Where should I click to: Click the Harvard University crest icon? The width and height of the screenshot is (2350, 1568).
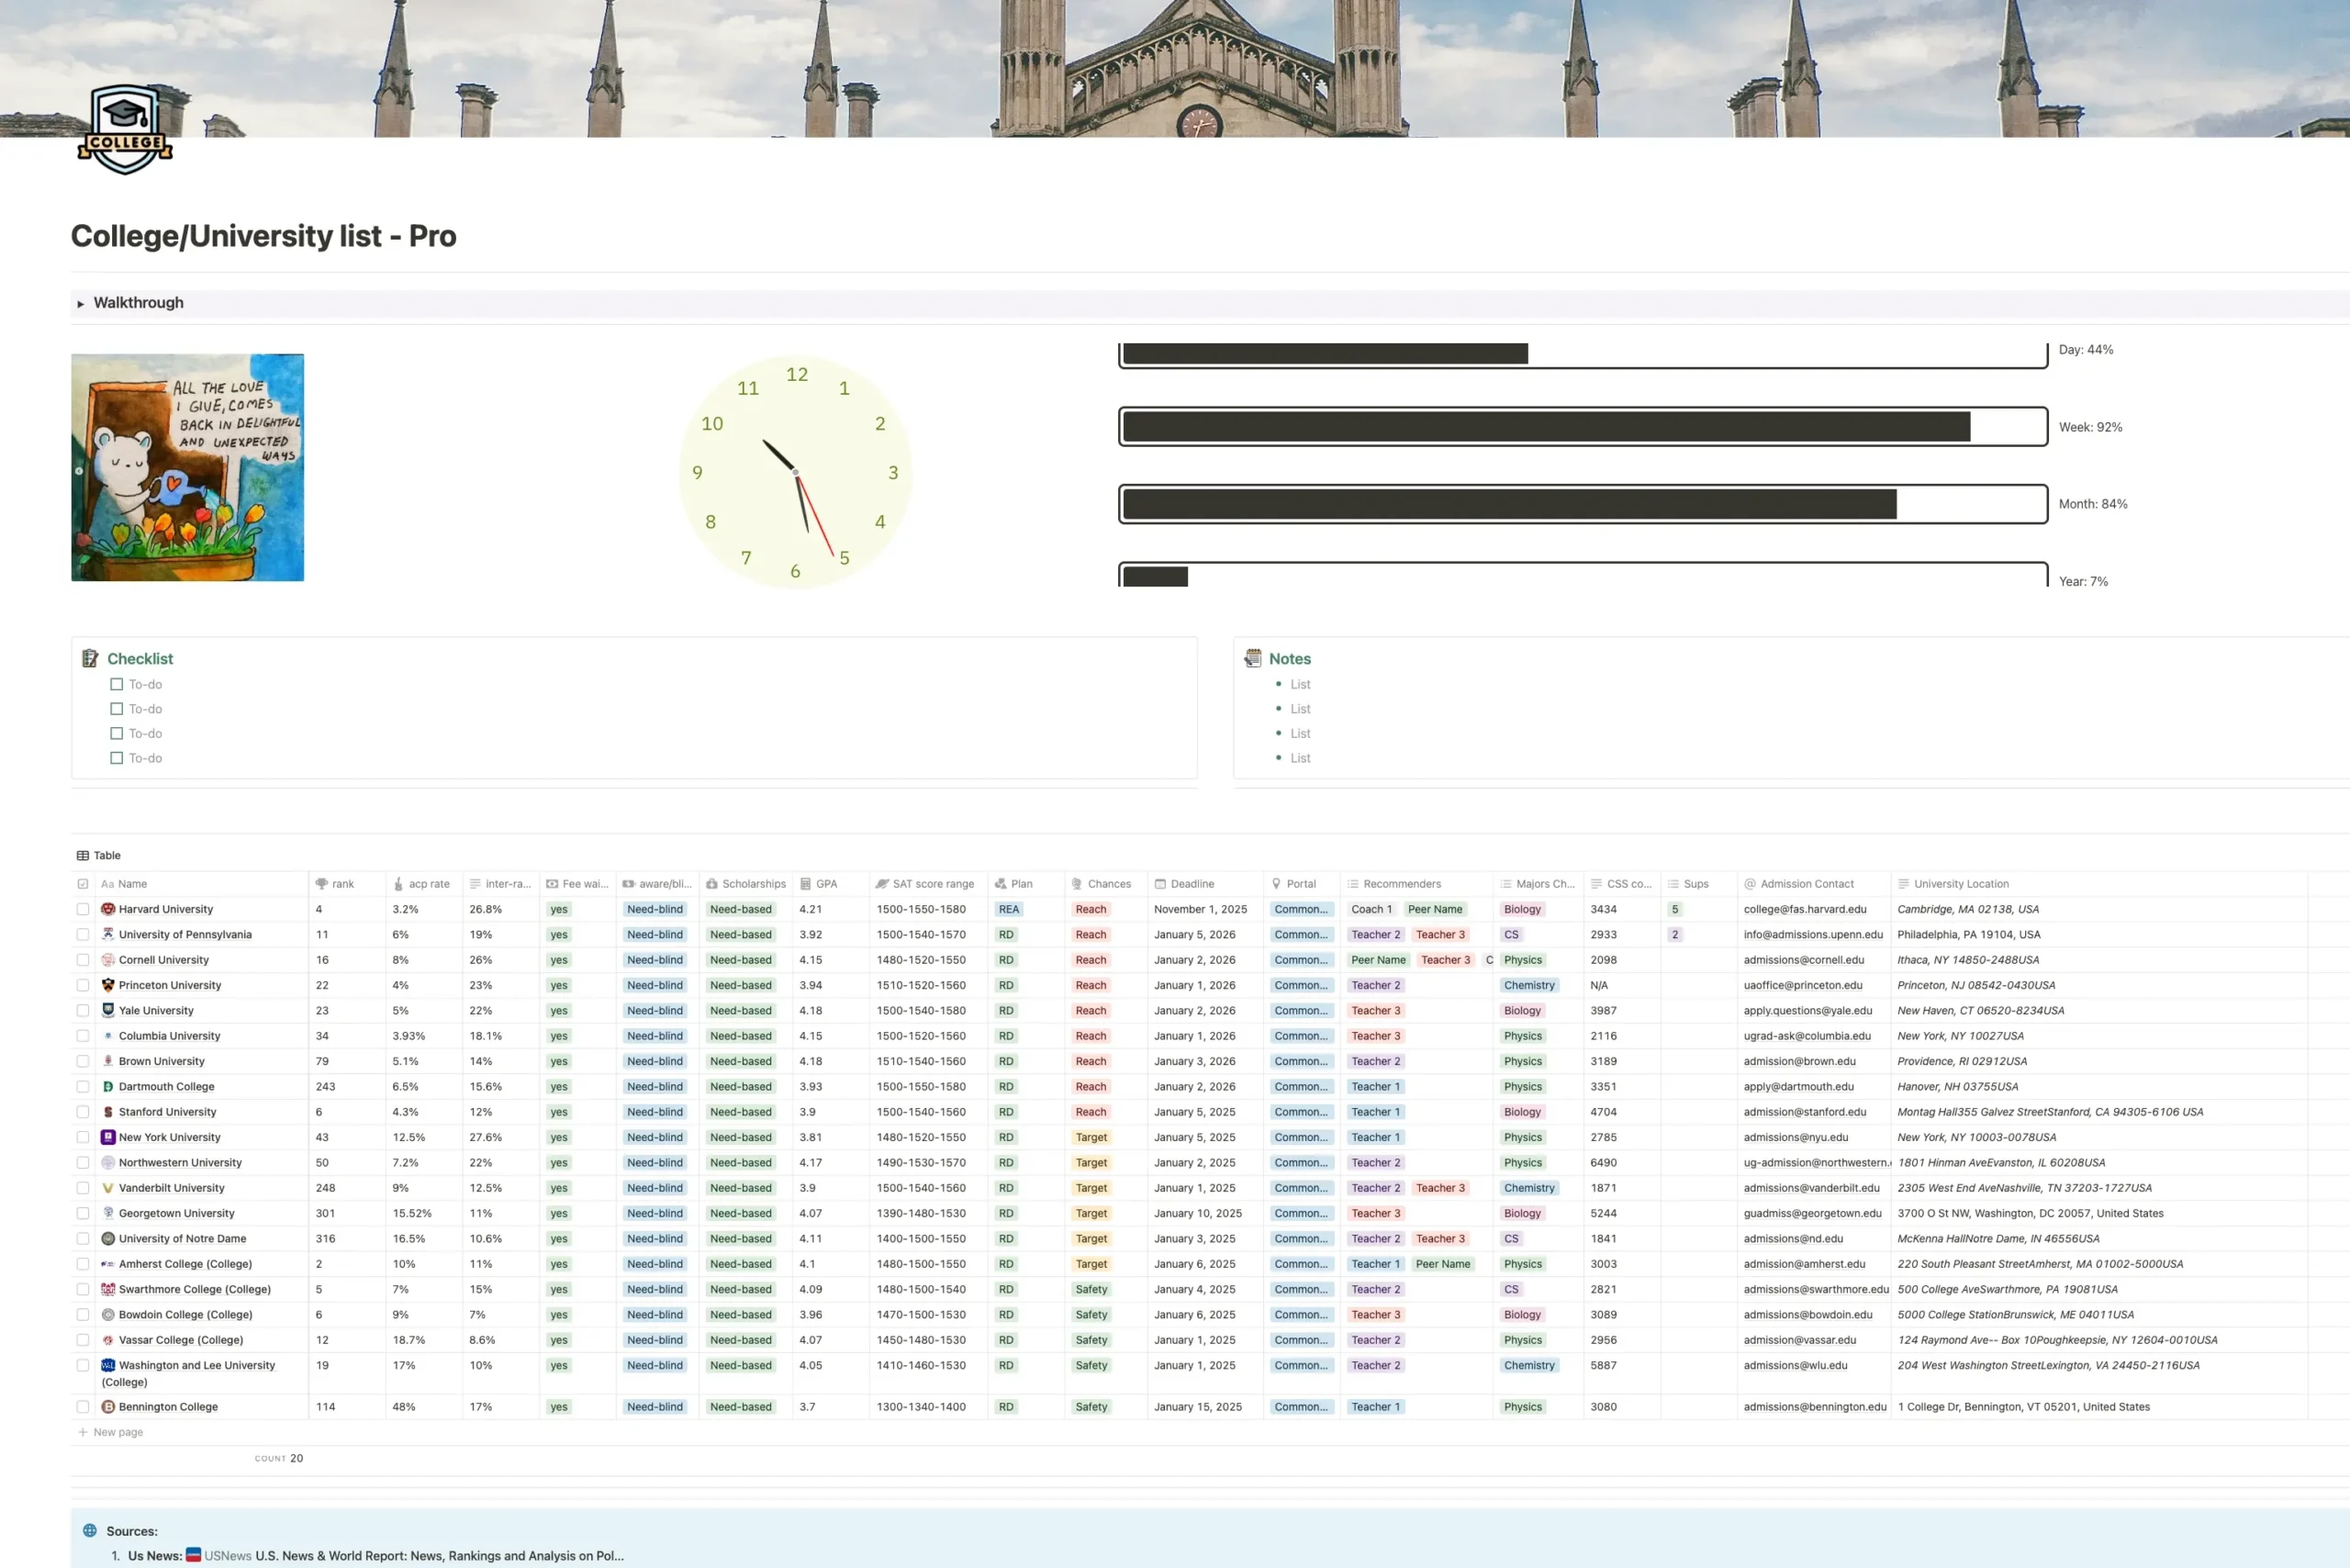click(x=108, y=909)
